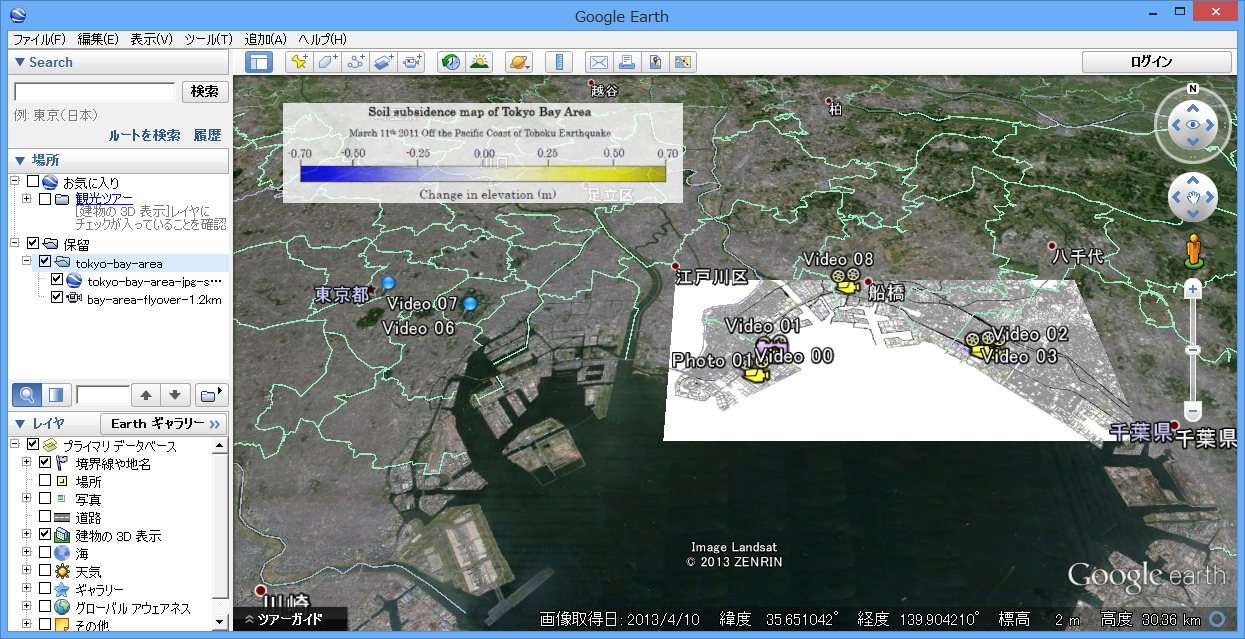Open the planet switcher dropdown
Image resolution: width=1245 pixels, height=639 pixels.
pos(519,62)
